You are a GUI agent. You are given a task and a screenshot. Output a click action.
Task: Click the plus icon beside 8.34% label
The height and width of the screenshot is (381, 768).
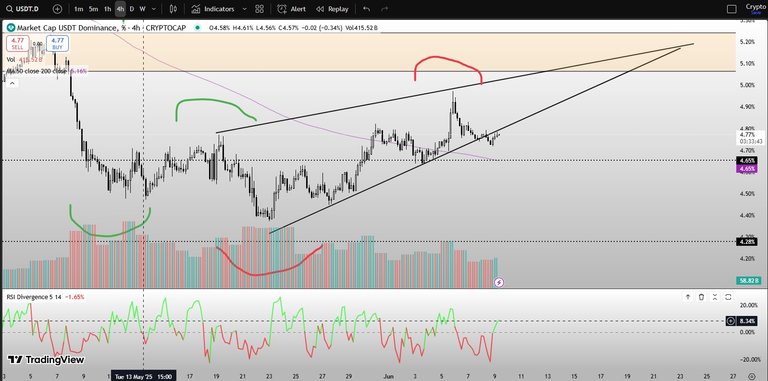(x=731, y=321)
